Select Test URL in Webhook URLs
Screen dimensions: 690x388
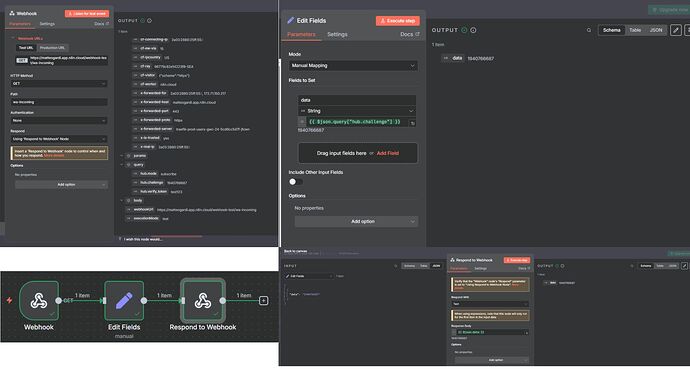coord(26,48)
